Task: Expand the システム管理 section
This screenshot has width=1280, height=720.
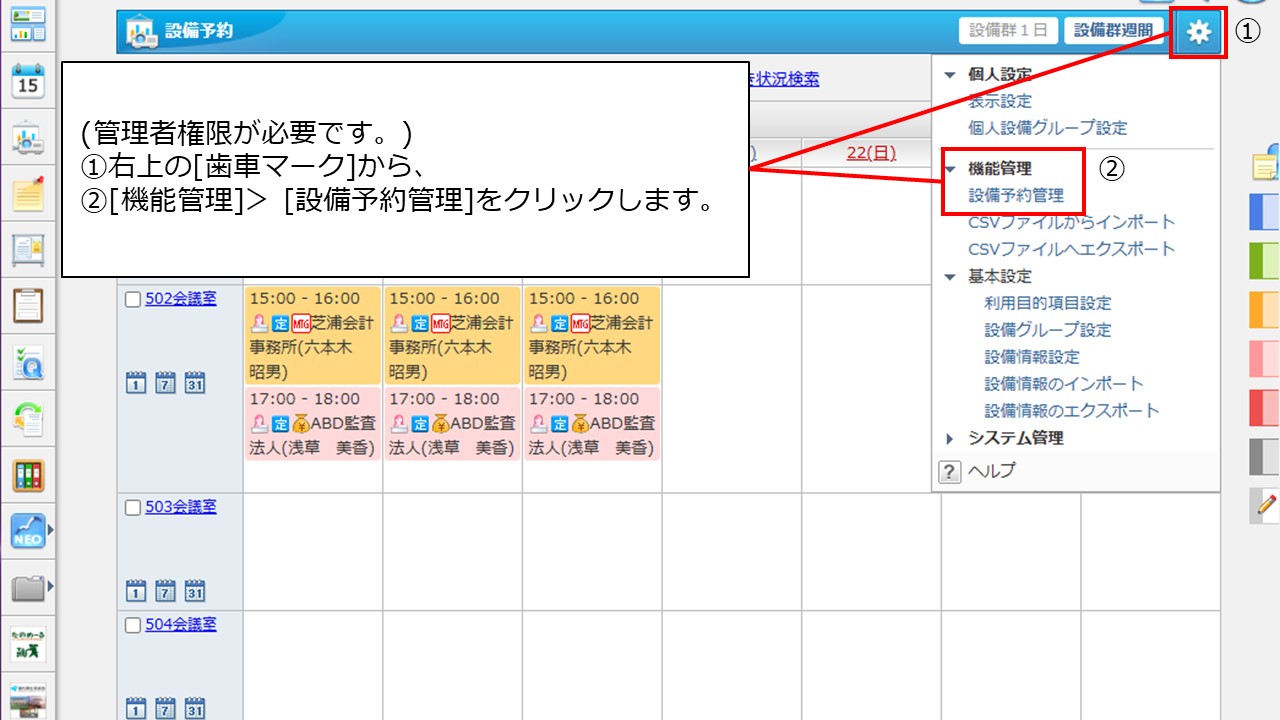Action: 950,438
